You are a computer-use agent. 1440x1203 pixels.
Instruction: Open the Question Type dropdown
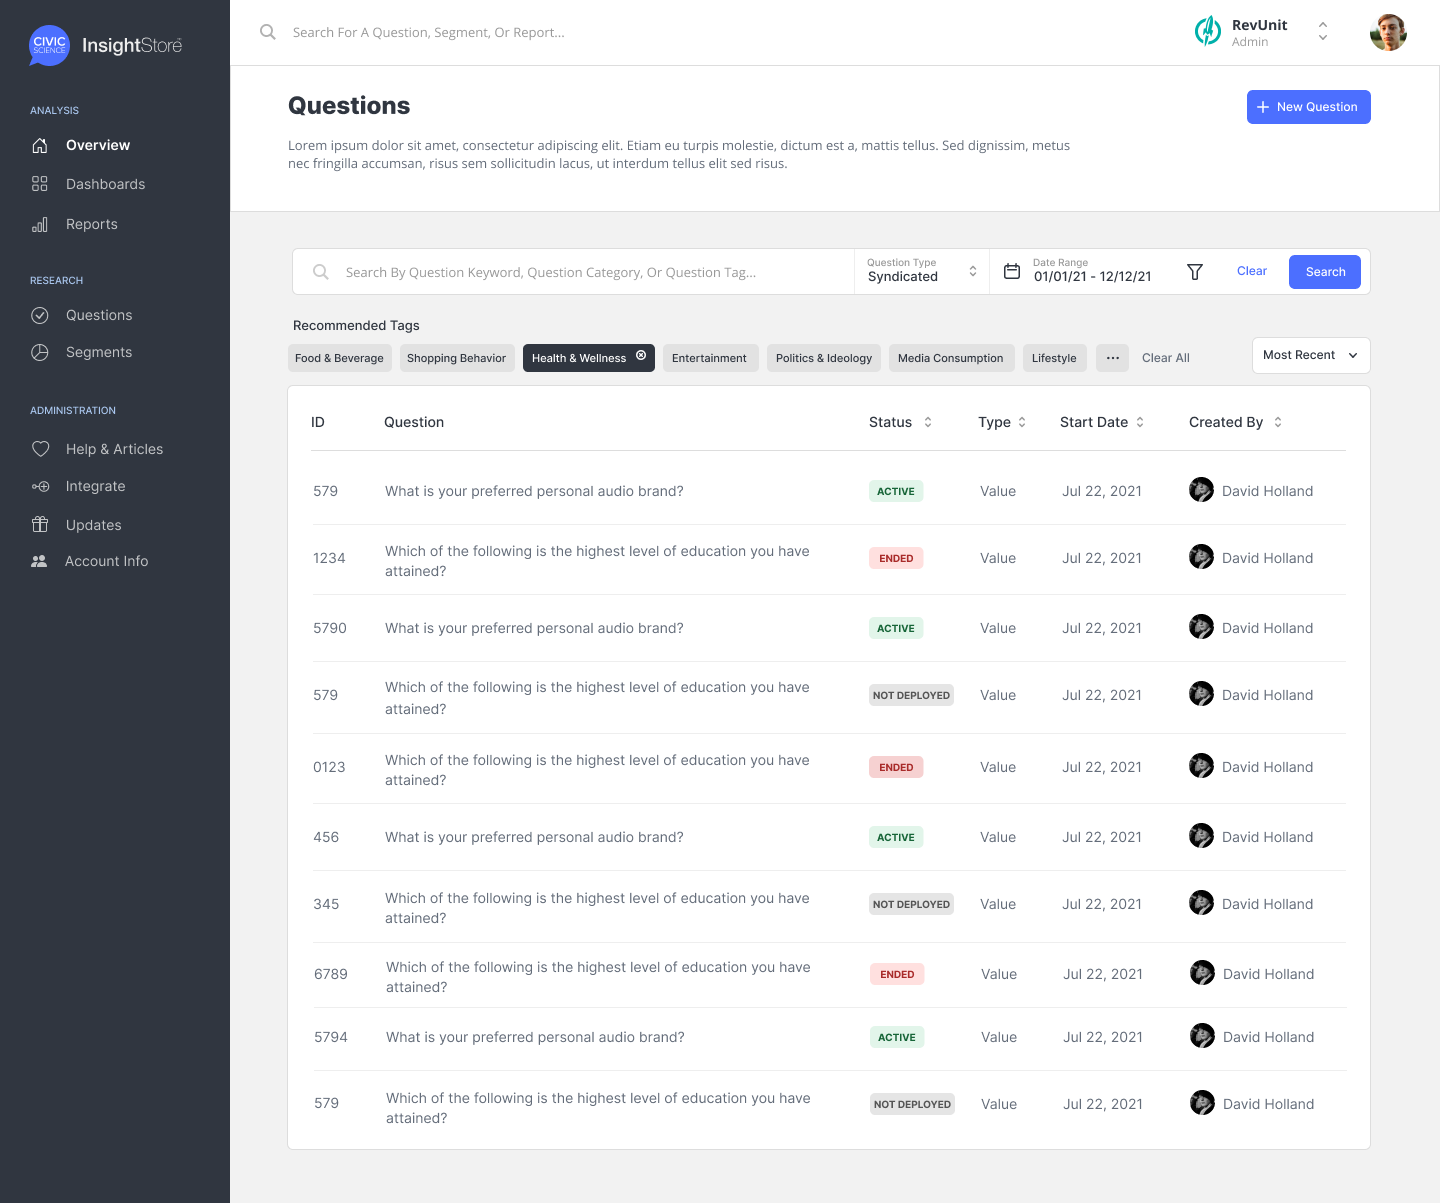(x=922, y=271)
